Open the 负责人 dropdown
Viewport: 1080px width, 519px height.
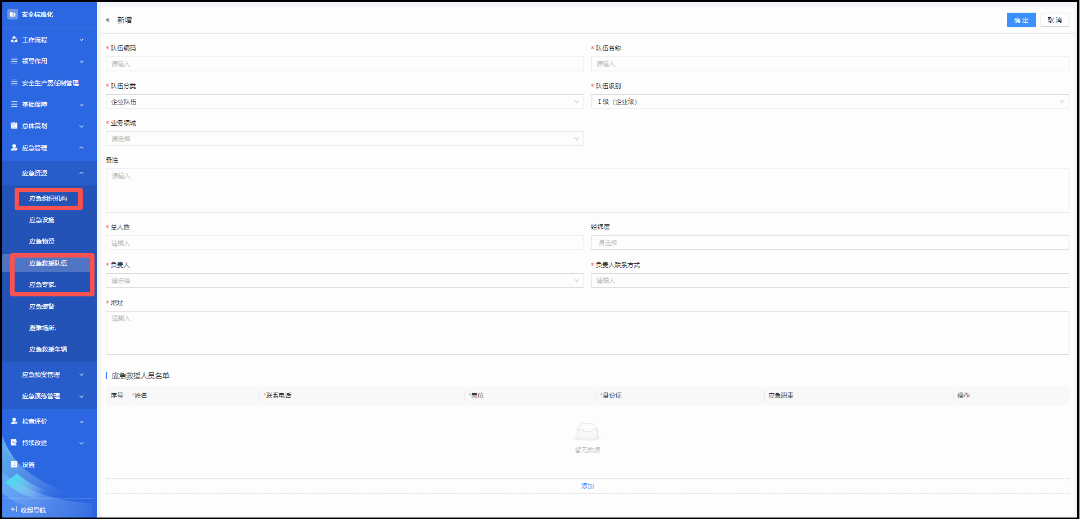pos(344,281)
